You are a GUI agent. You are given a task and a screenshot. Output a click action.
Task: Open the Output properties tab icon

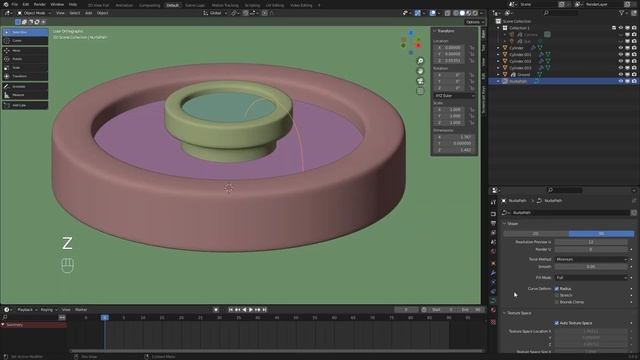click(x=493, y=223)
